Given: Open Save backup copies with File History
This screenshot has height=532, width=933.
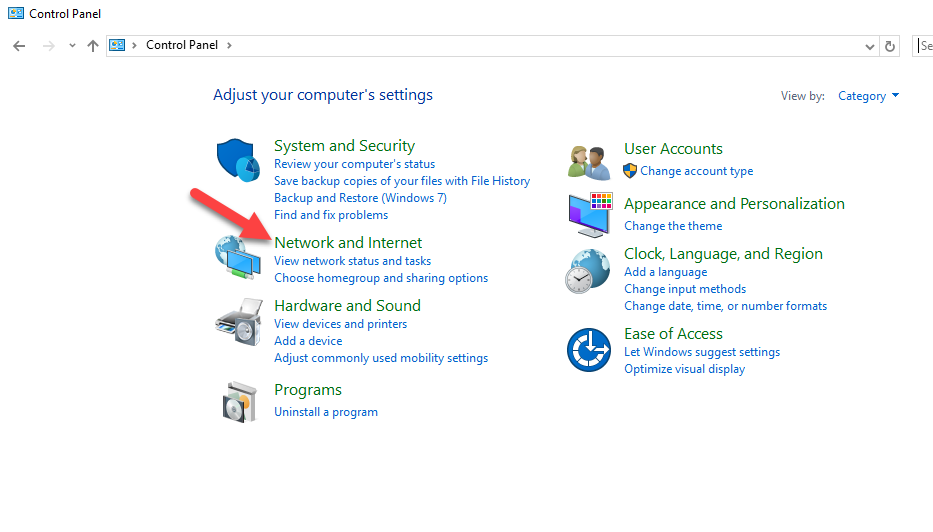Looking at the screenshot, I should click(x=402, y=181).
